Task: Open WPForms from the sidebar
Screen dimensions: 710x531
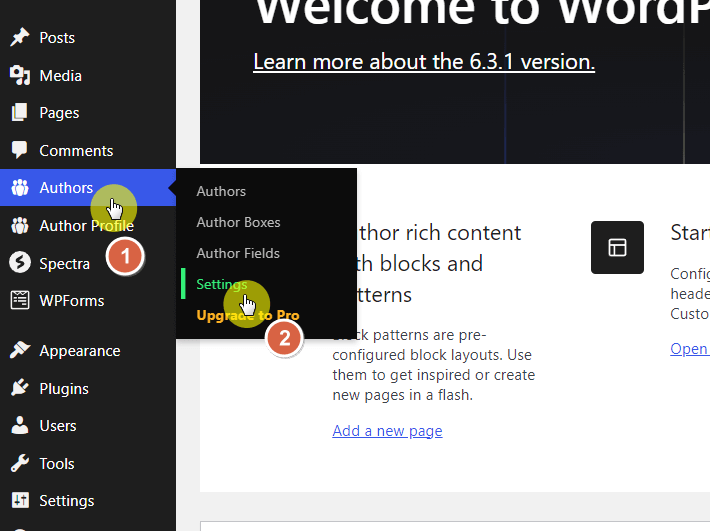Action: pos(88,301)
